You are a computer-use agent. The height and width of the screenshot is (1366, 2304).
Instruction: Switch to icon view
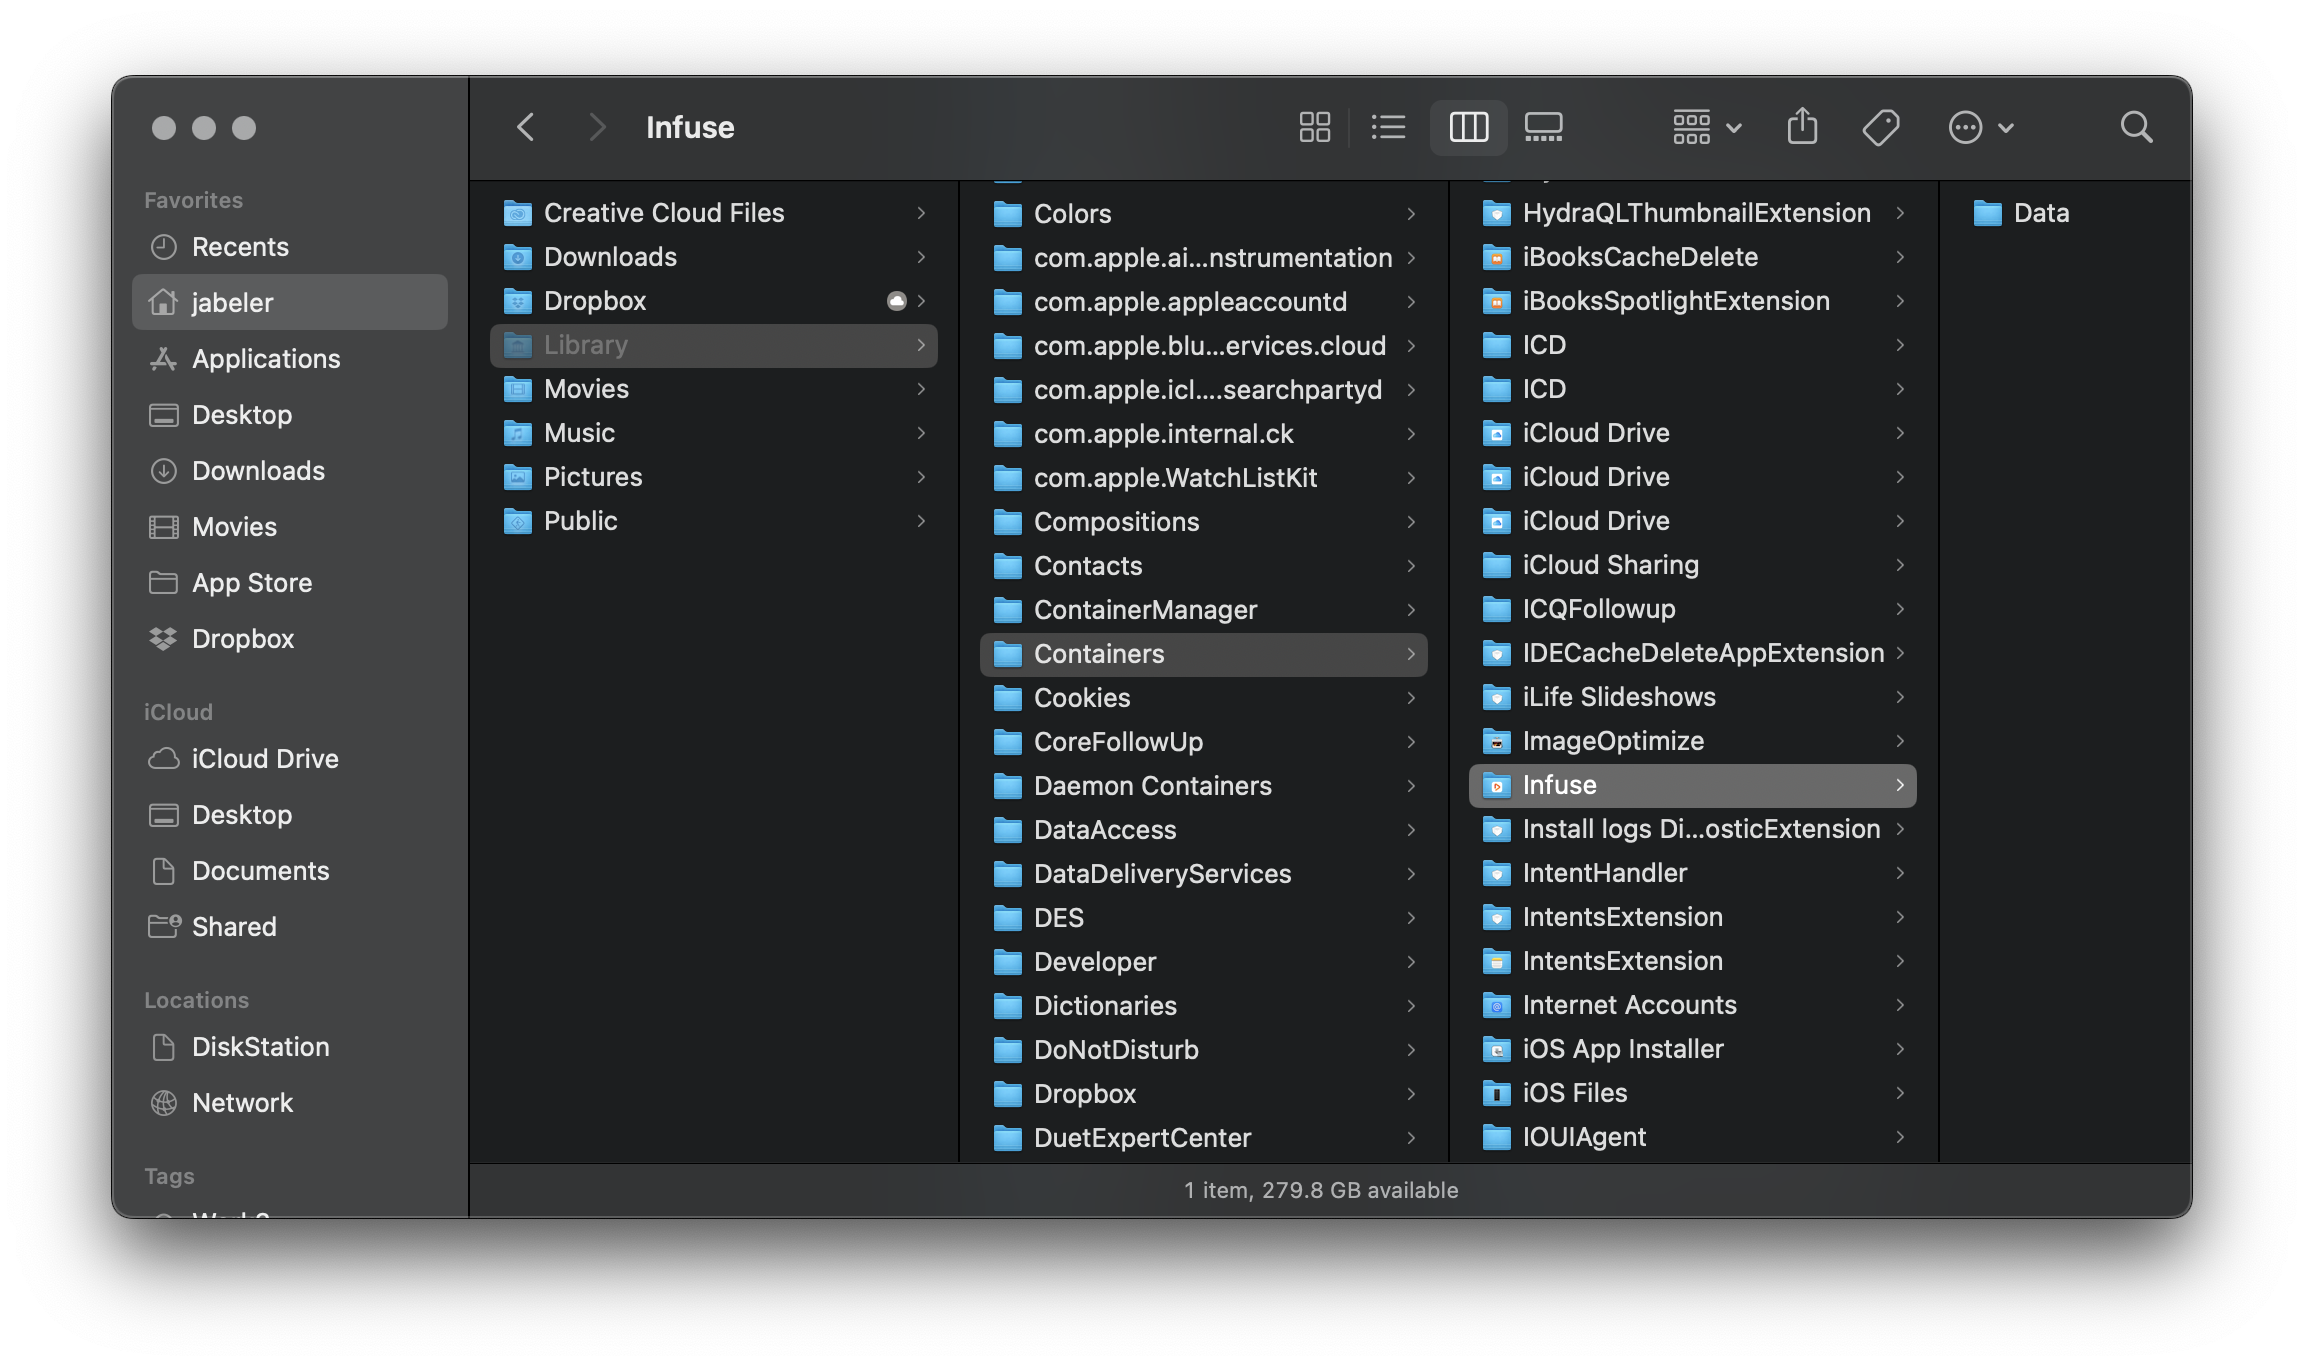1314,127
